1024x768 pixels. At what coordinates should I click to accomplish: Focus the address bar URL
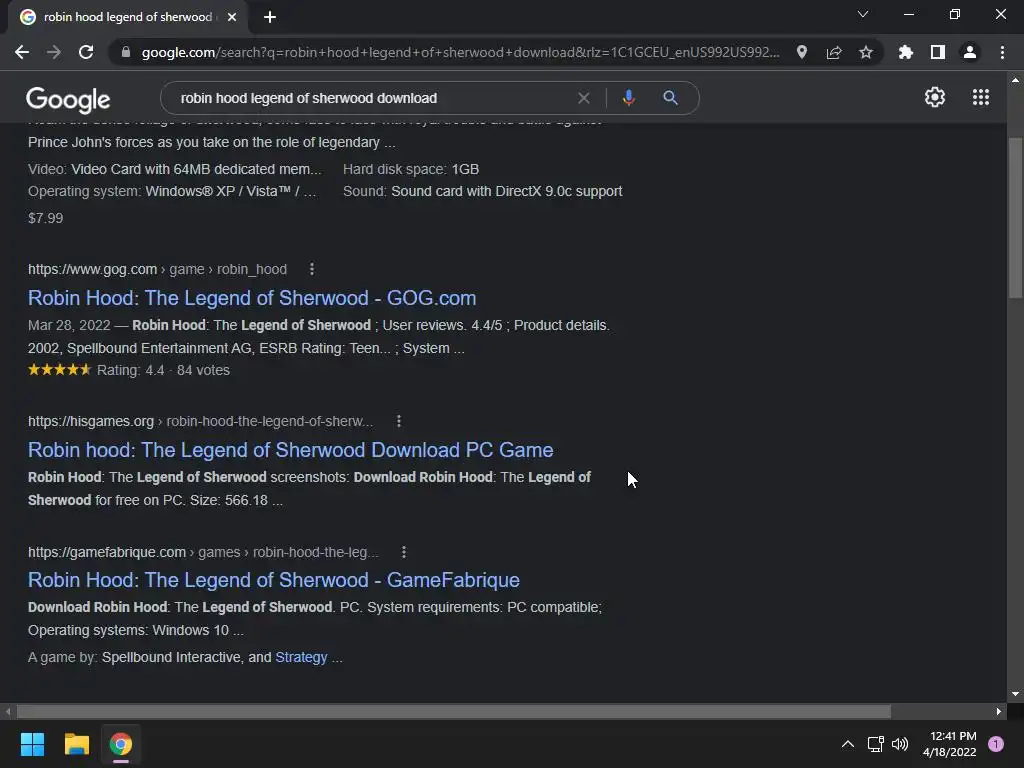tap(460, 52)
